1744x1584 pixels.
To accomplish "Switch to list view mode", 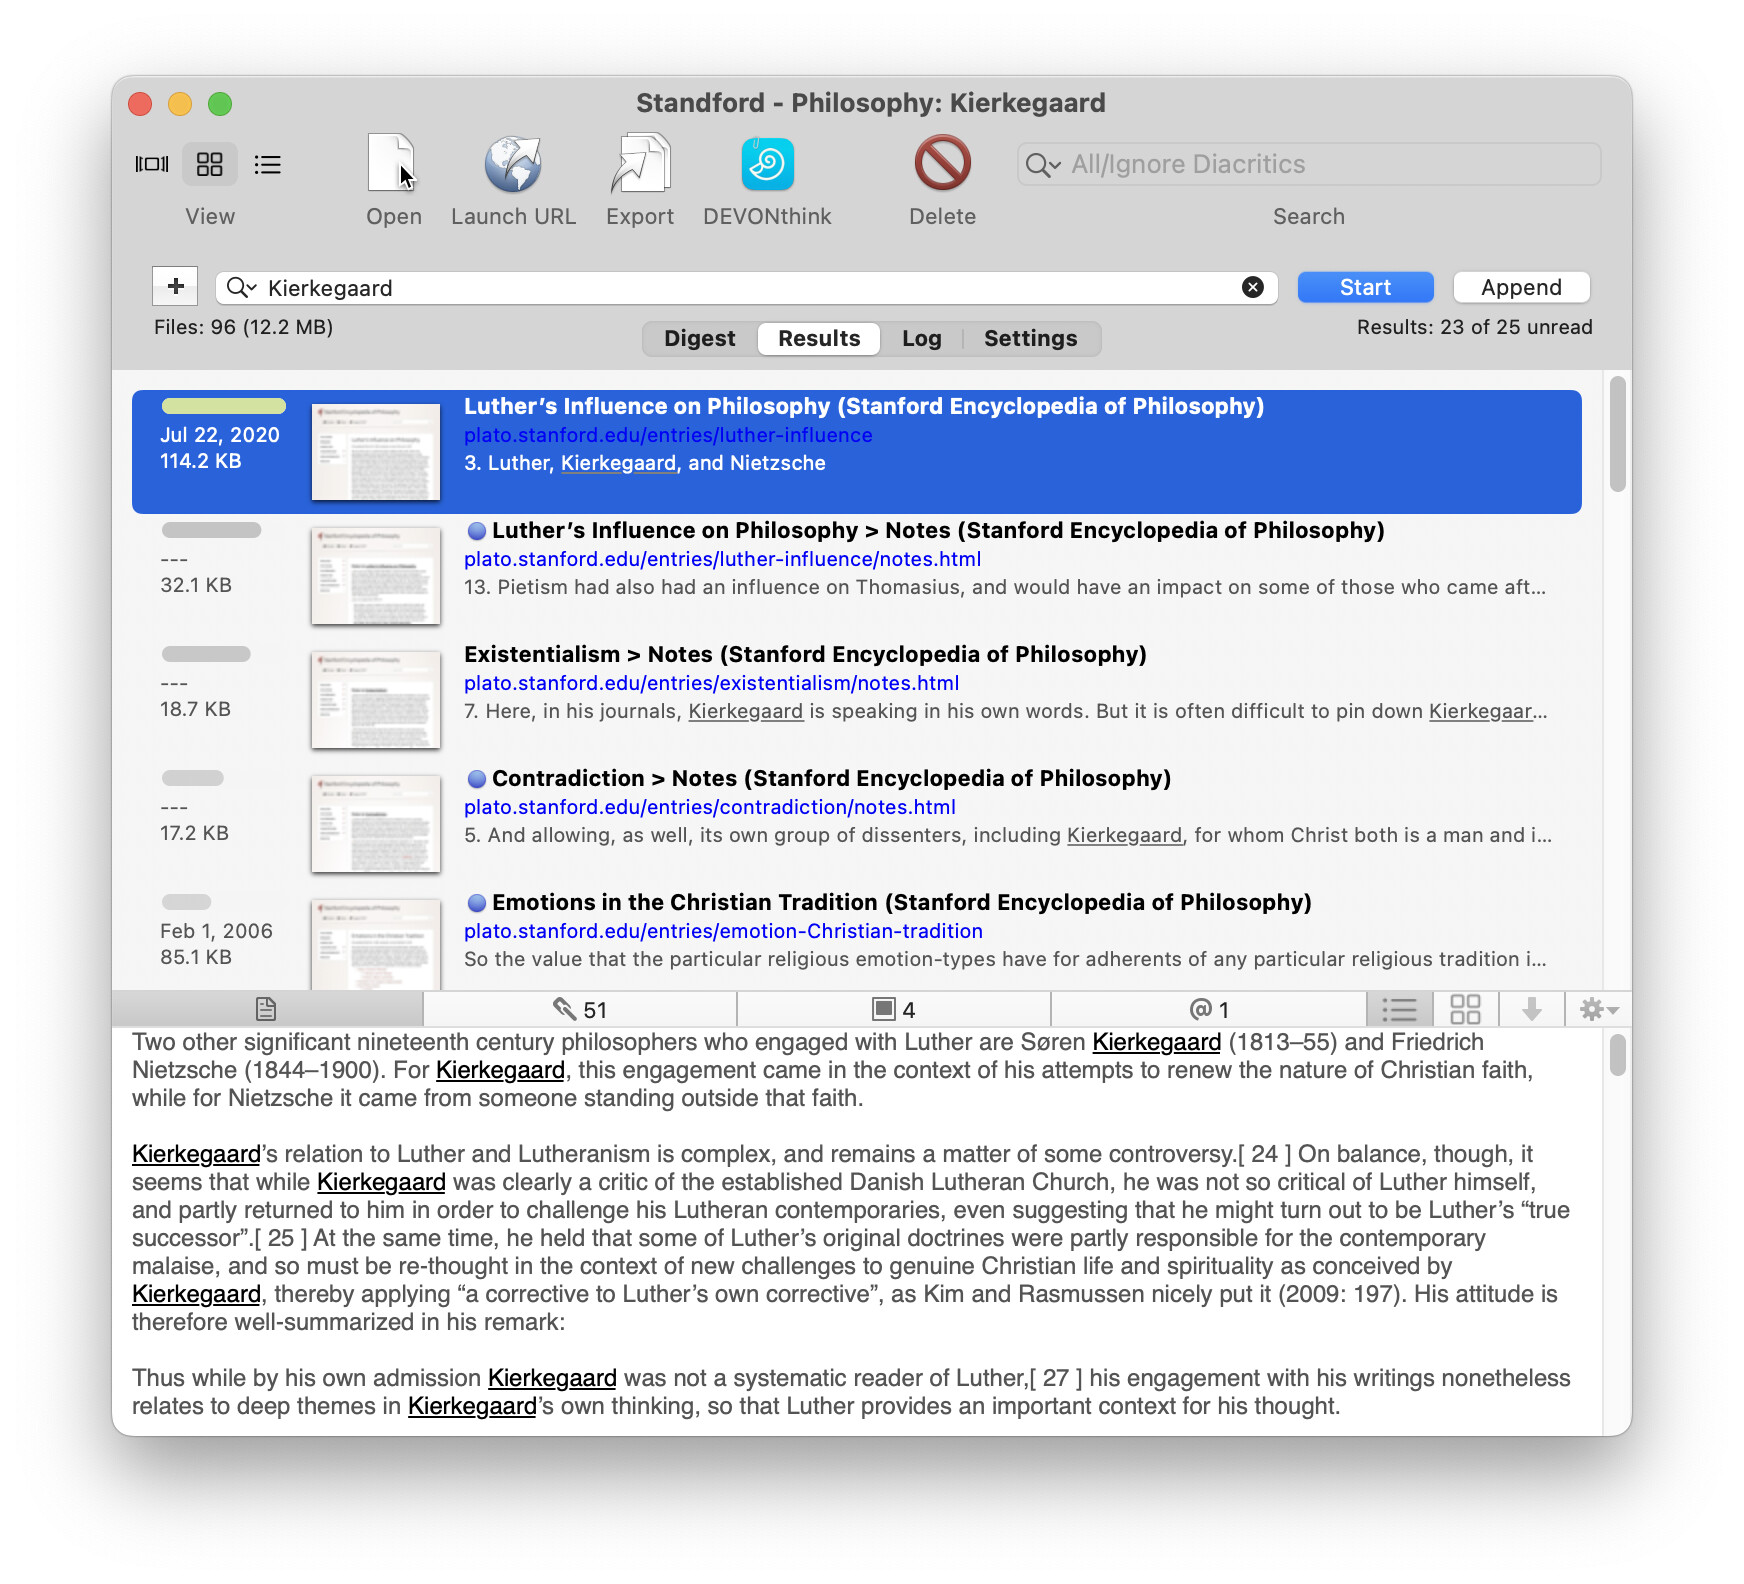I will tap(267, 164).
